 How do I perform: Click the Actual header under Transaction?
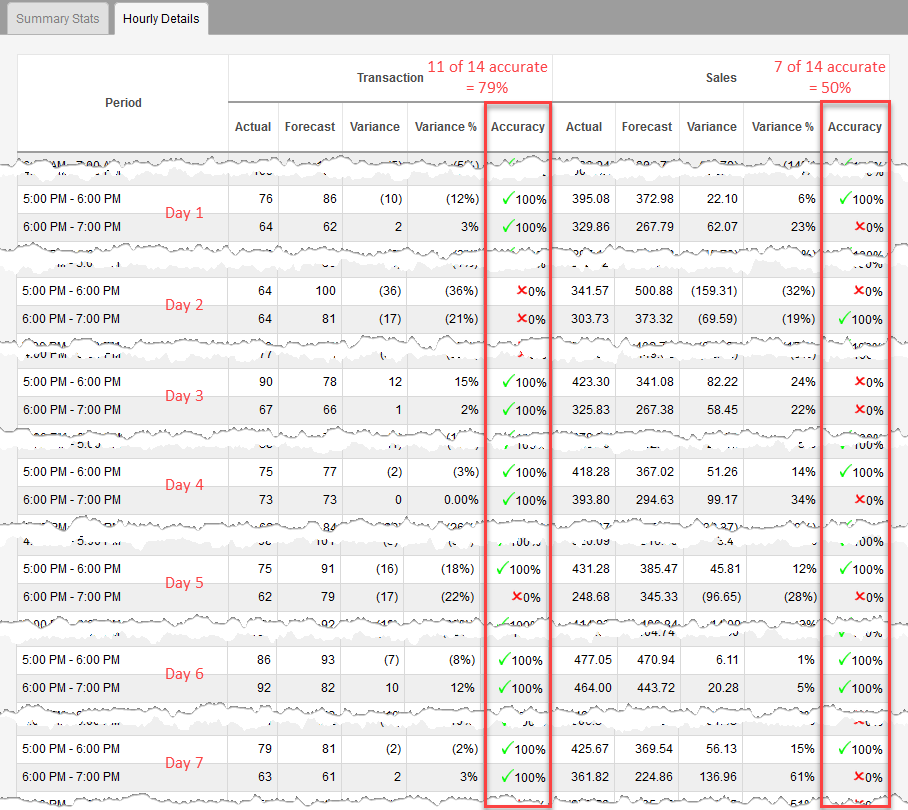252,127
